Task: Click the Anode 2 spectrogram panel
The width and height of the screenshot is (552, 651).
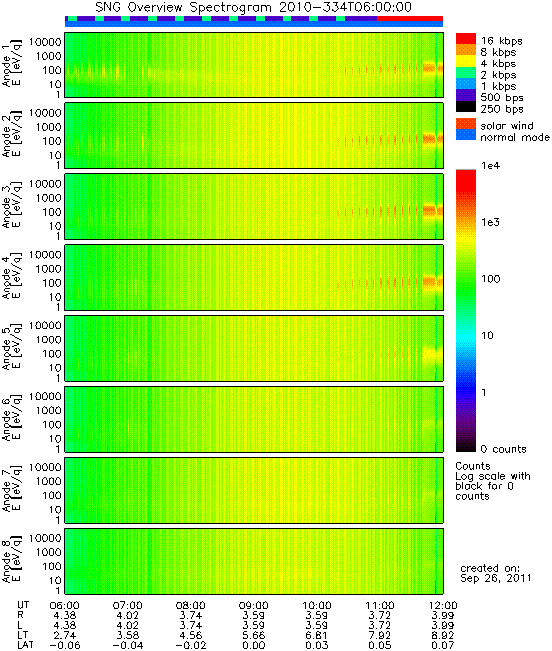Action: [254, 135]
